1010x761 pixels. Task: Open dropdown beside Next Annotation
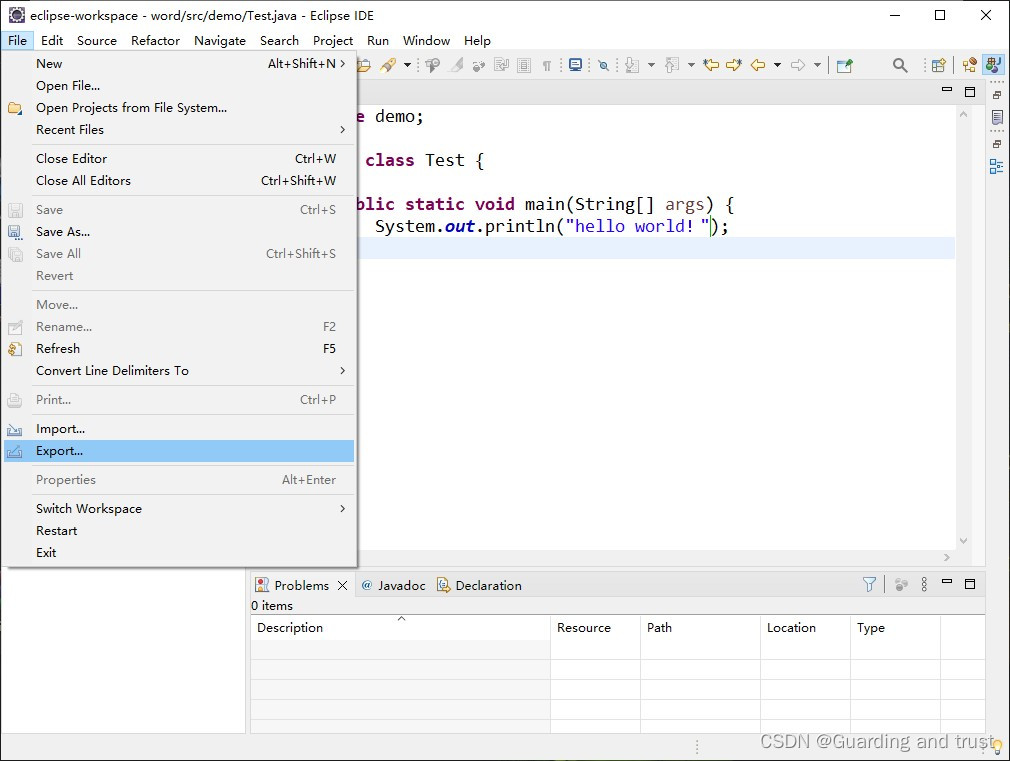tap(651, 65)
